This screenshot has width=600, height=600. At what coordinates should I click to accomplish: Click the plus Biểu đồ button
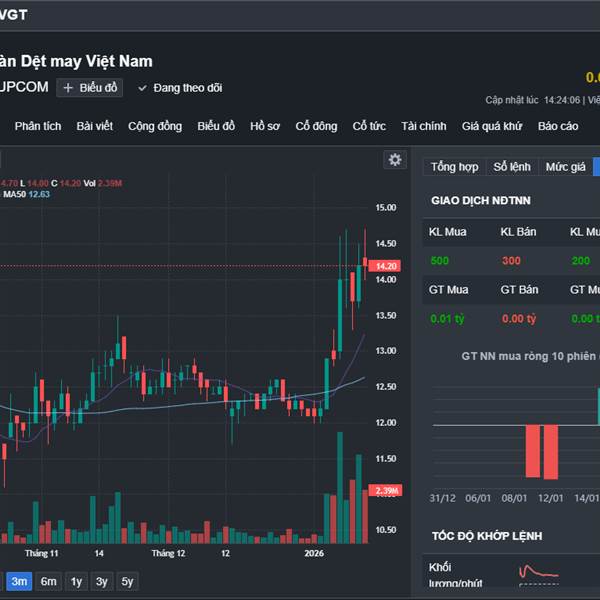click(90, 88)
